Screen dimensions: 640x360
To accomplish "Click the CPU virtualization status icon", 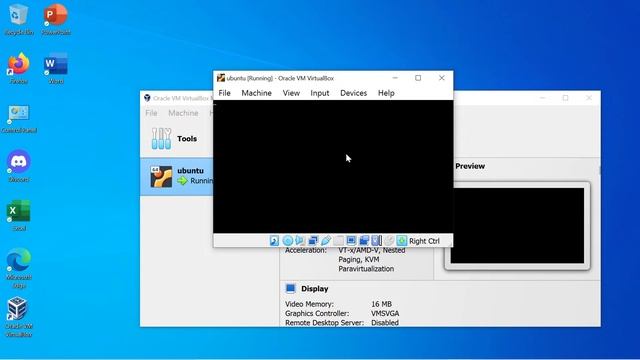I will point(376,241).
